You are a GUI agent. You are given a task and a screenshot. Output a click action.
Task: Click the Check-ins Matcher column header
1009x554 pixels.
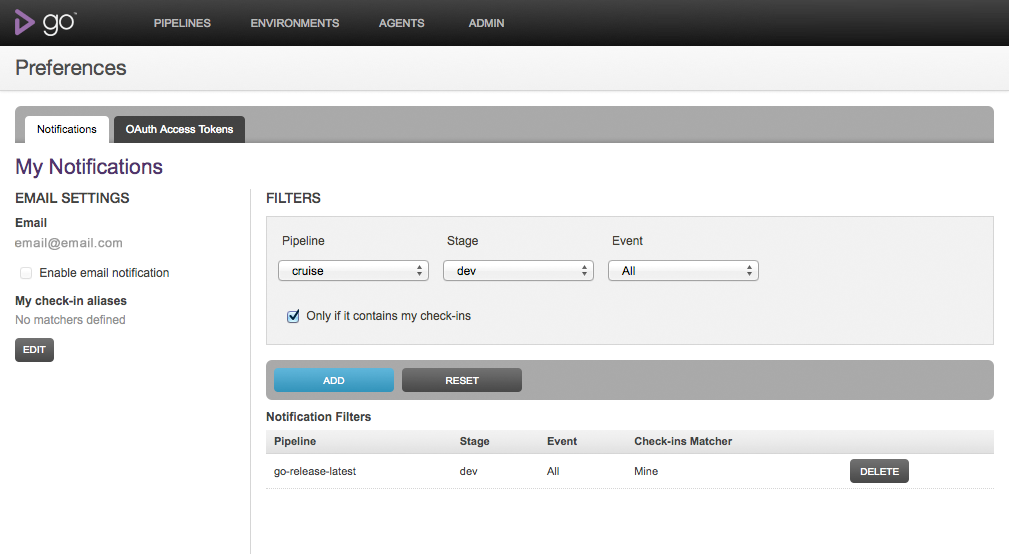[683, 441]
